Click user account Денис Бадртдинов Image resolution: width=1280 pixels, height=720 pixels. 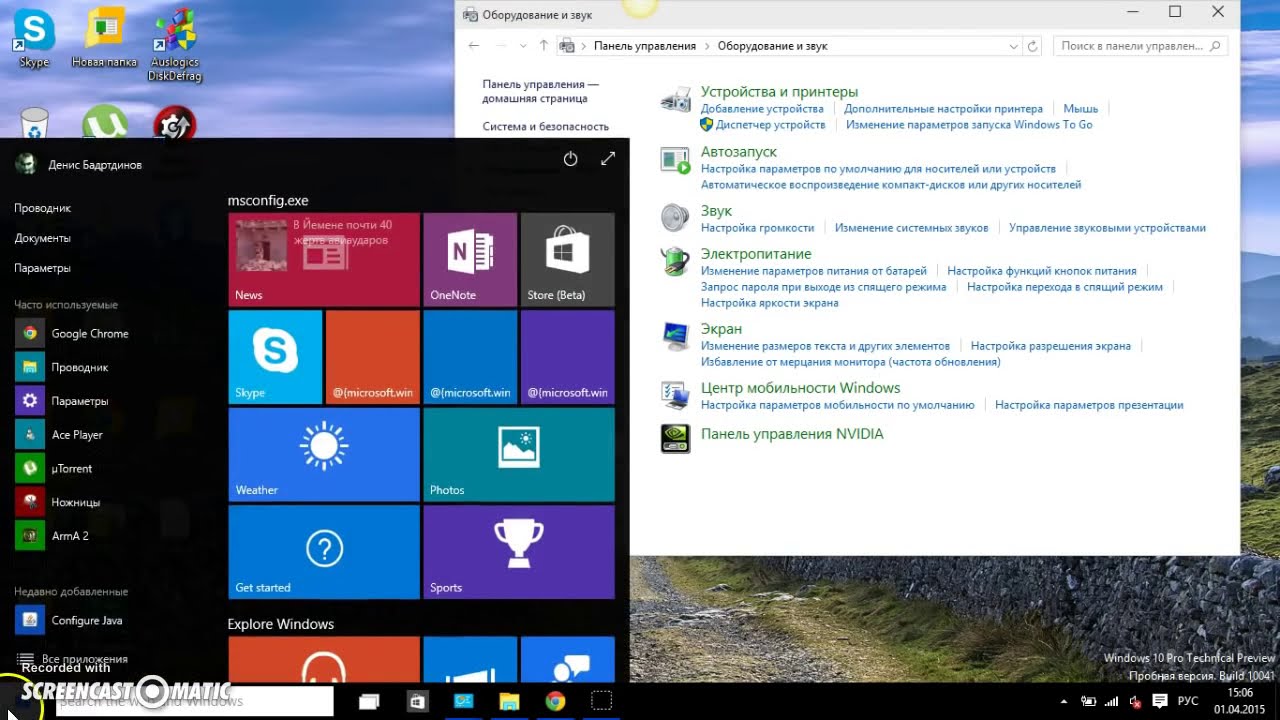point(80,165)
